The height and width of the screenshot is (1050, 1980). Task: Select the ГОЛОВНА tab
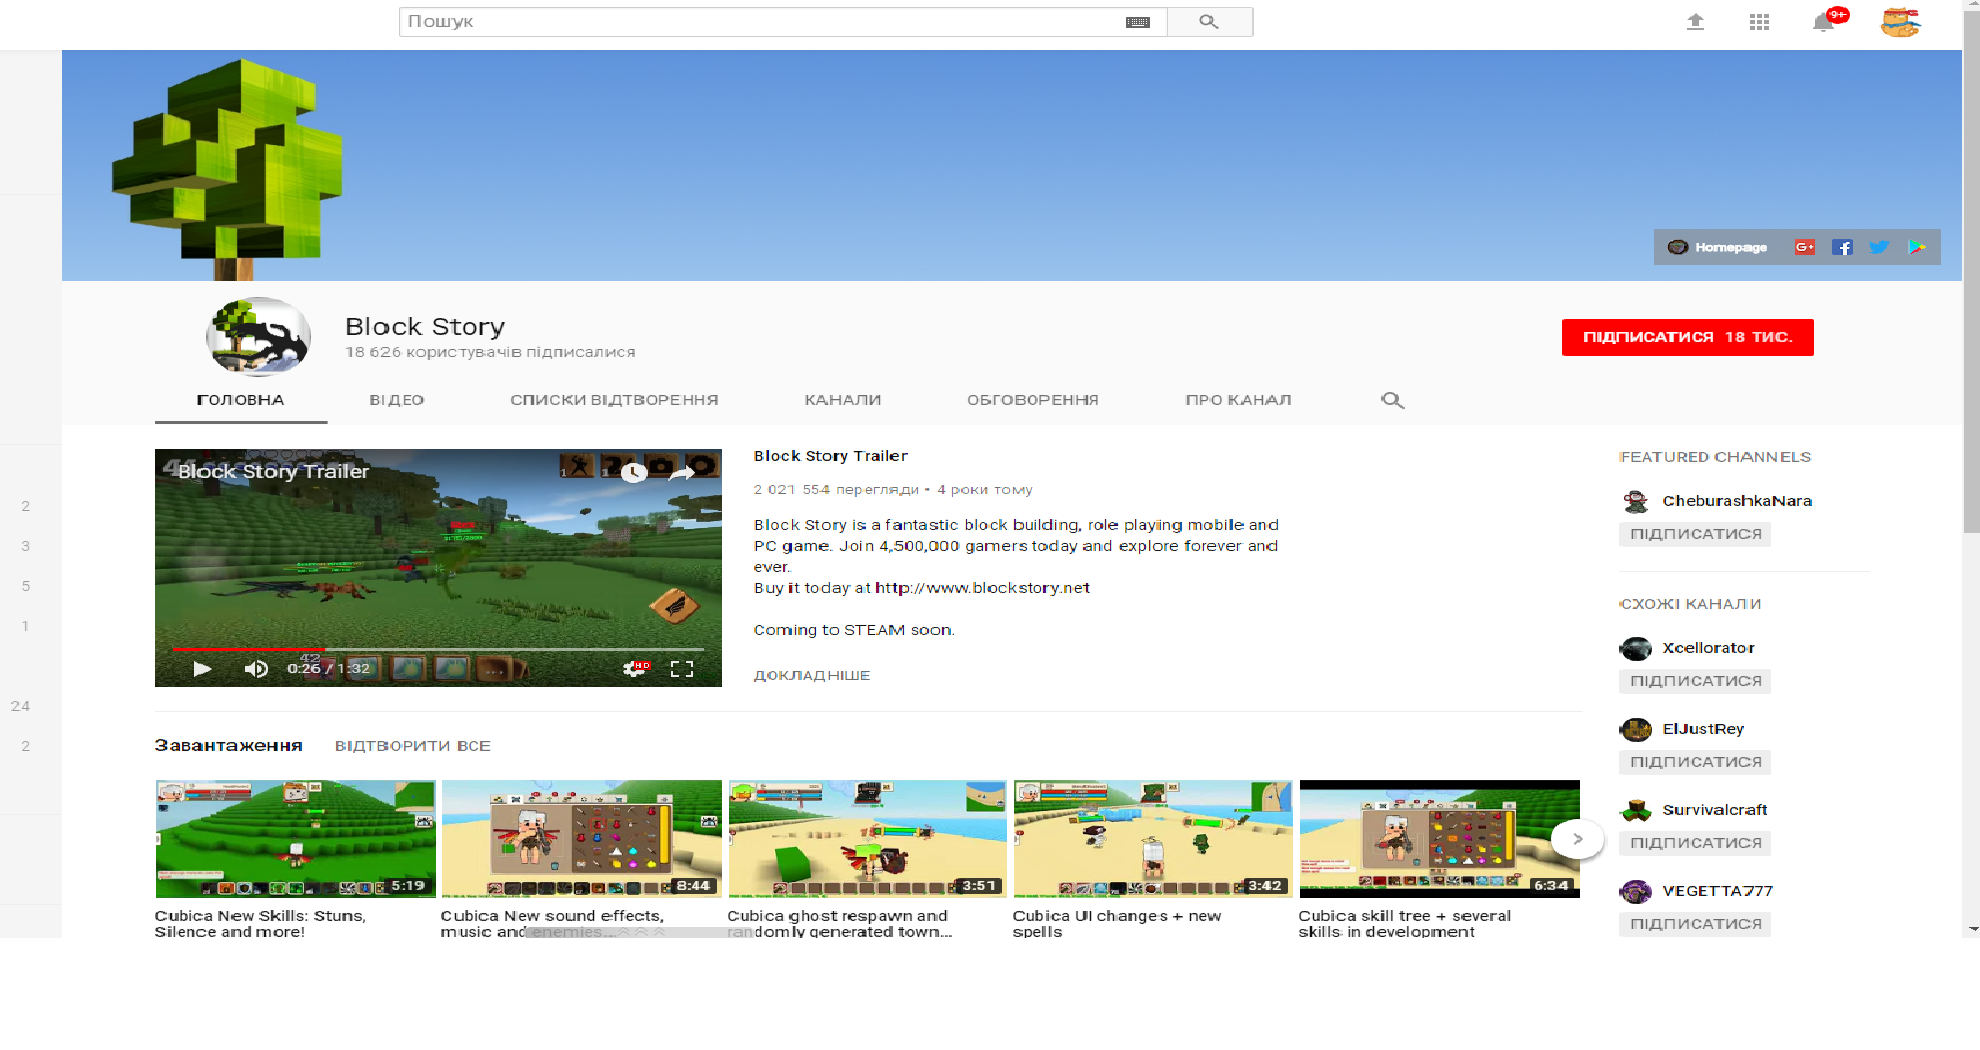(x=240, y=400)
